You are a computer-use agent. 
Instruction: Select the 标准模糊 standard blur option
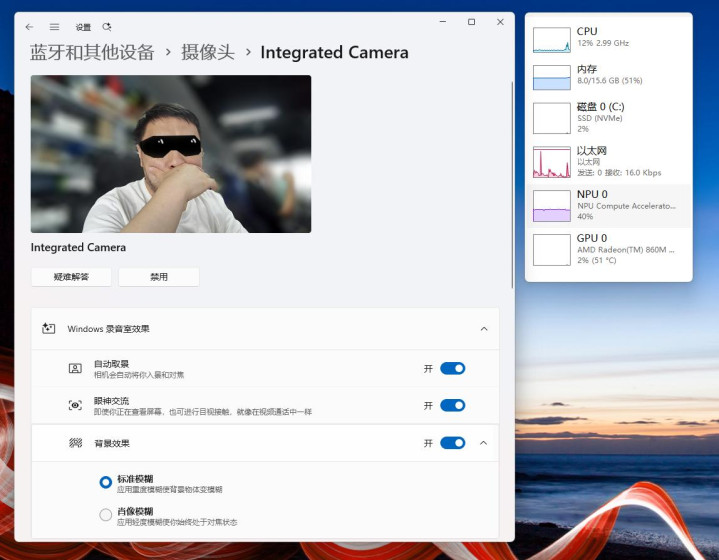coord(106,482)
